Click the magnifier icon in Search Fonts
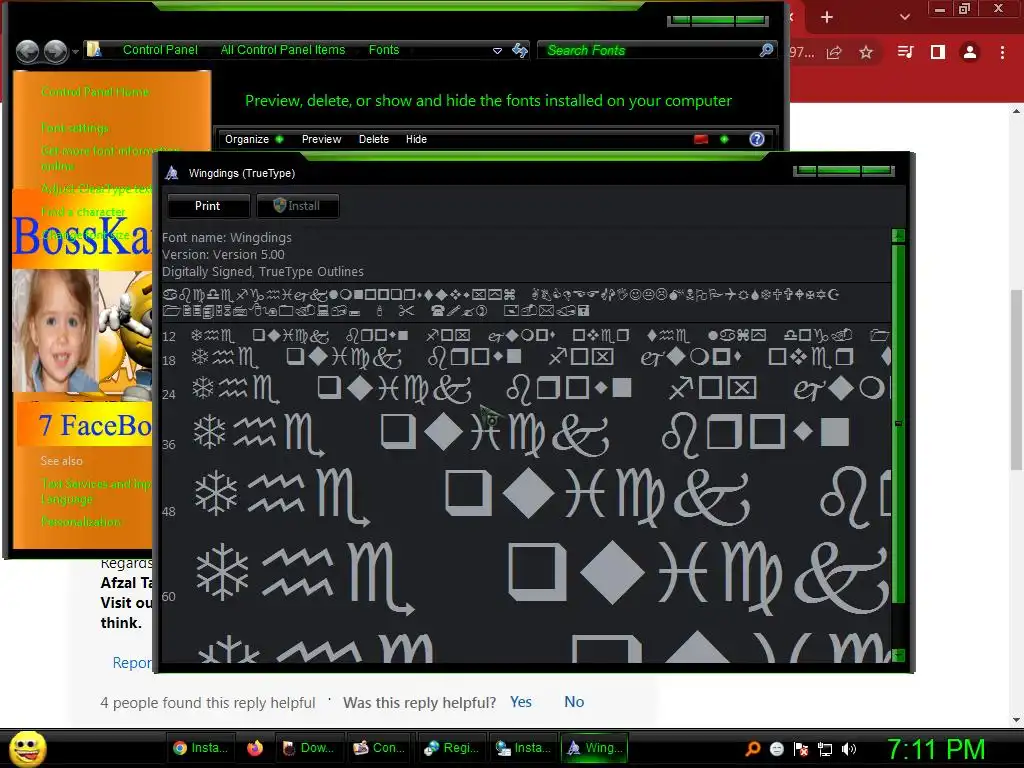The height and width of the screenshot is (768, 1024). 767,50
